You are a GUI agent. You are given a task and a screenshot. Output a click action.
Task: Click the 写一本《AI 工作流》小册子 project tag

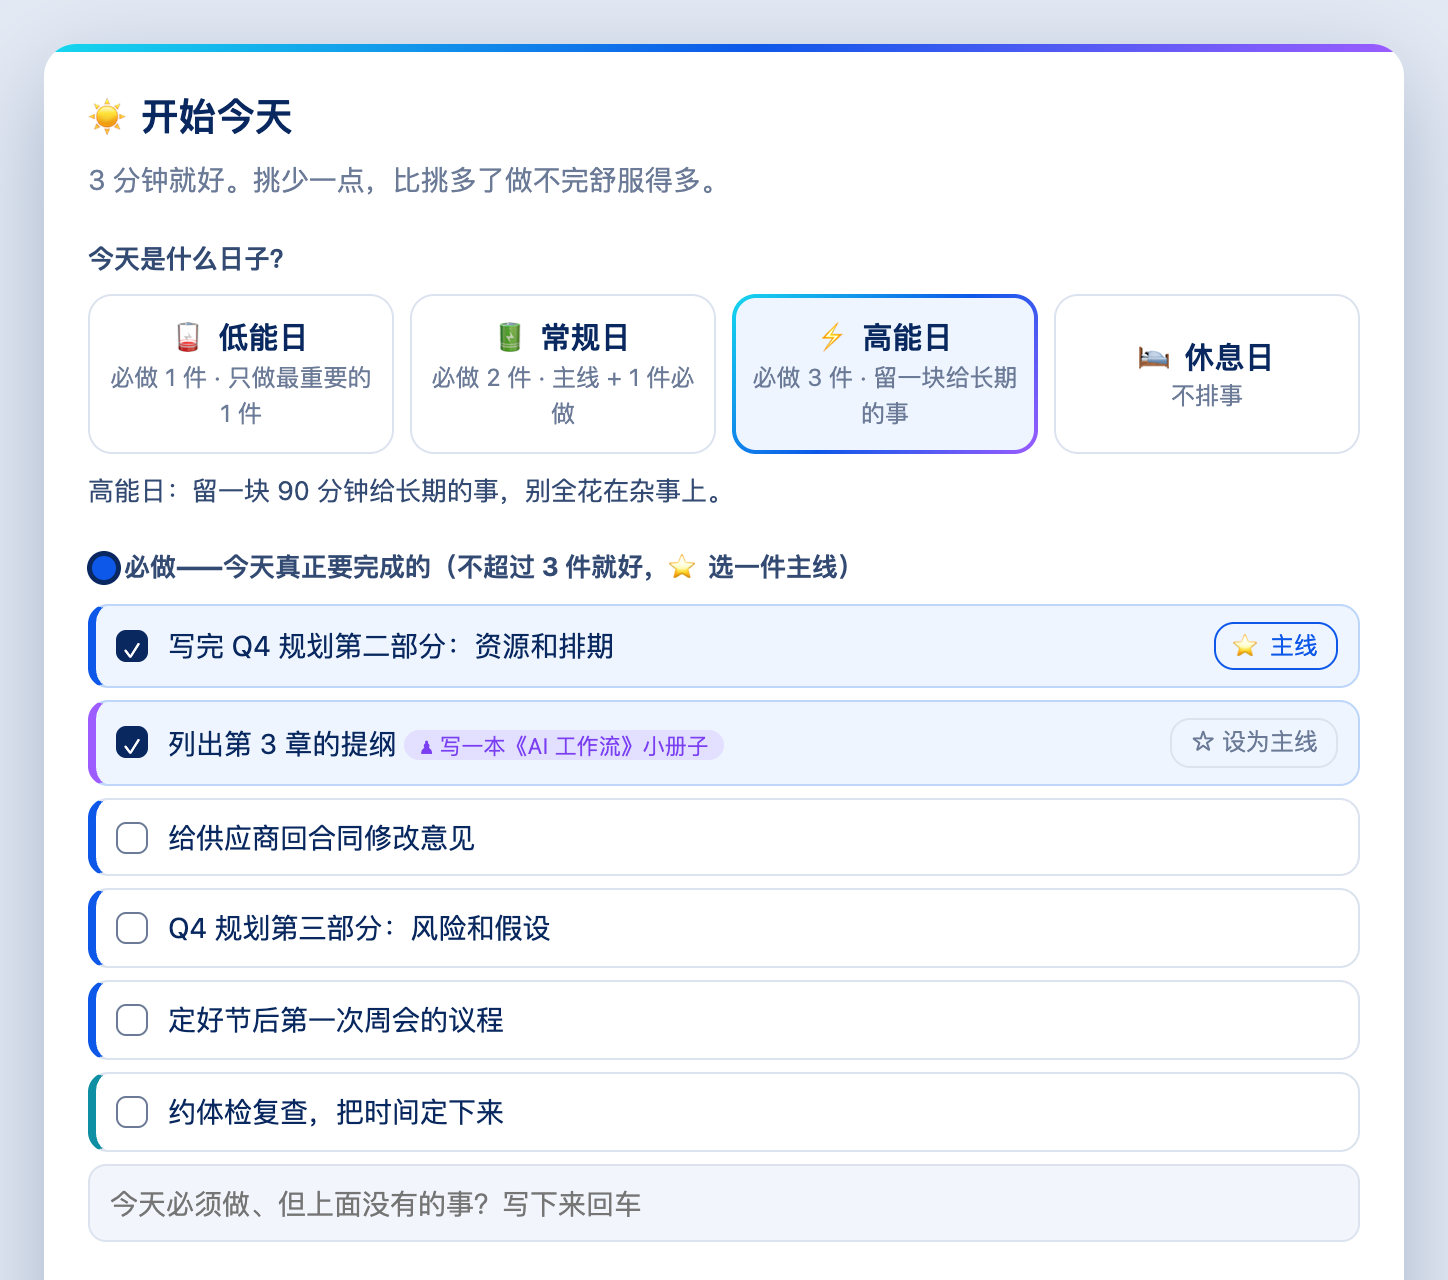564,746
